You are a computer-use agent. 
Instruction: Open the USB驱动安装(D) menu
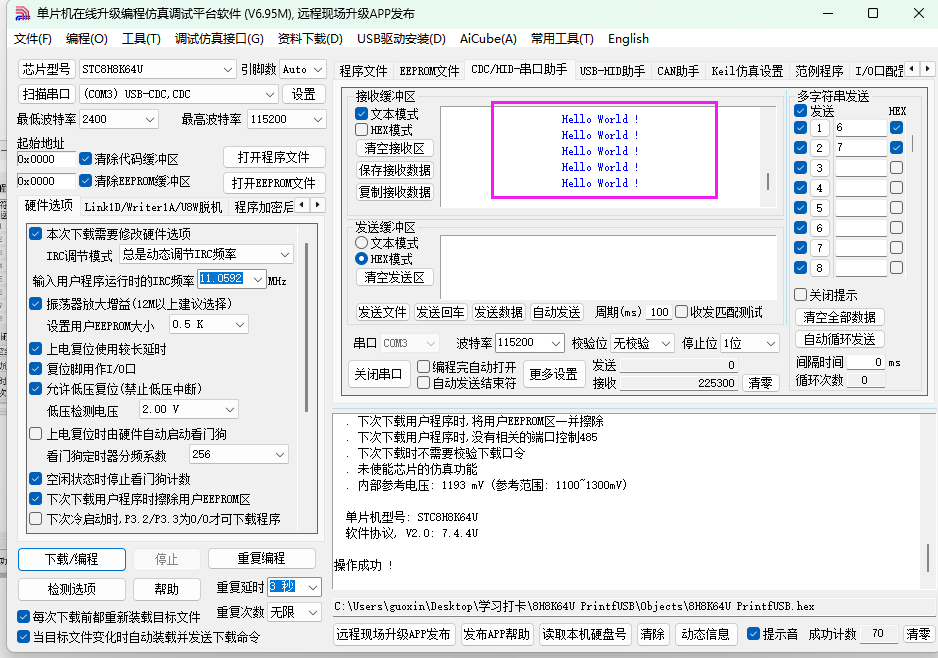point(401,39)
